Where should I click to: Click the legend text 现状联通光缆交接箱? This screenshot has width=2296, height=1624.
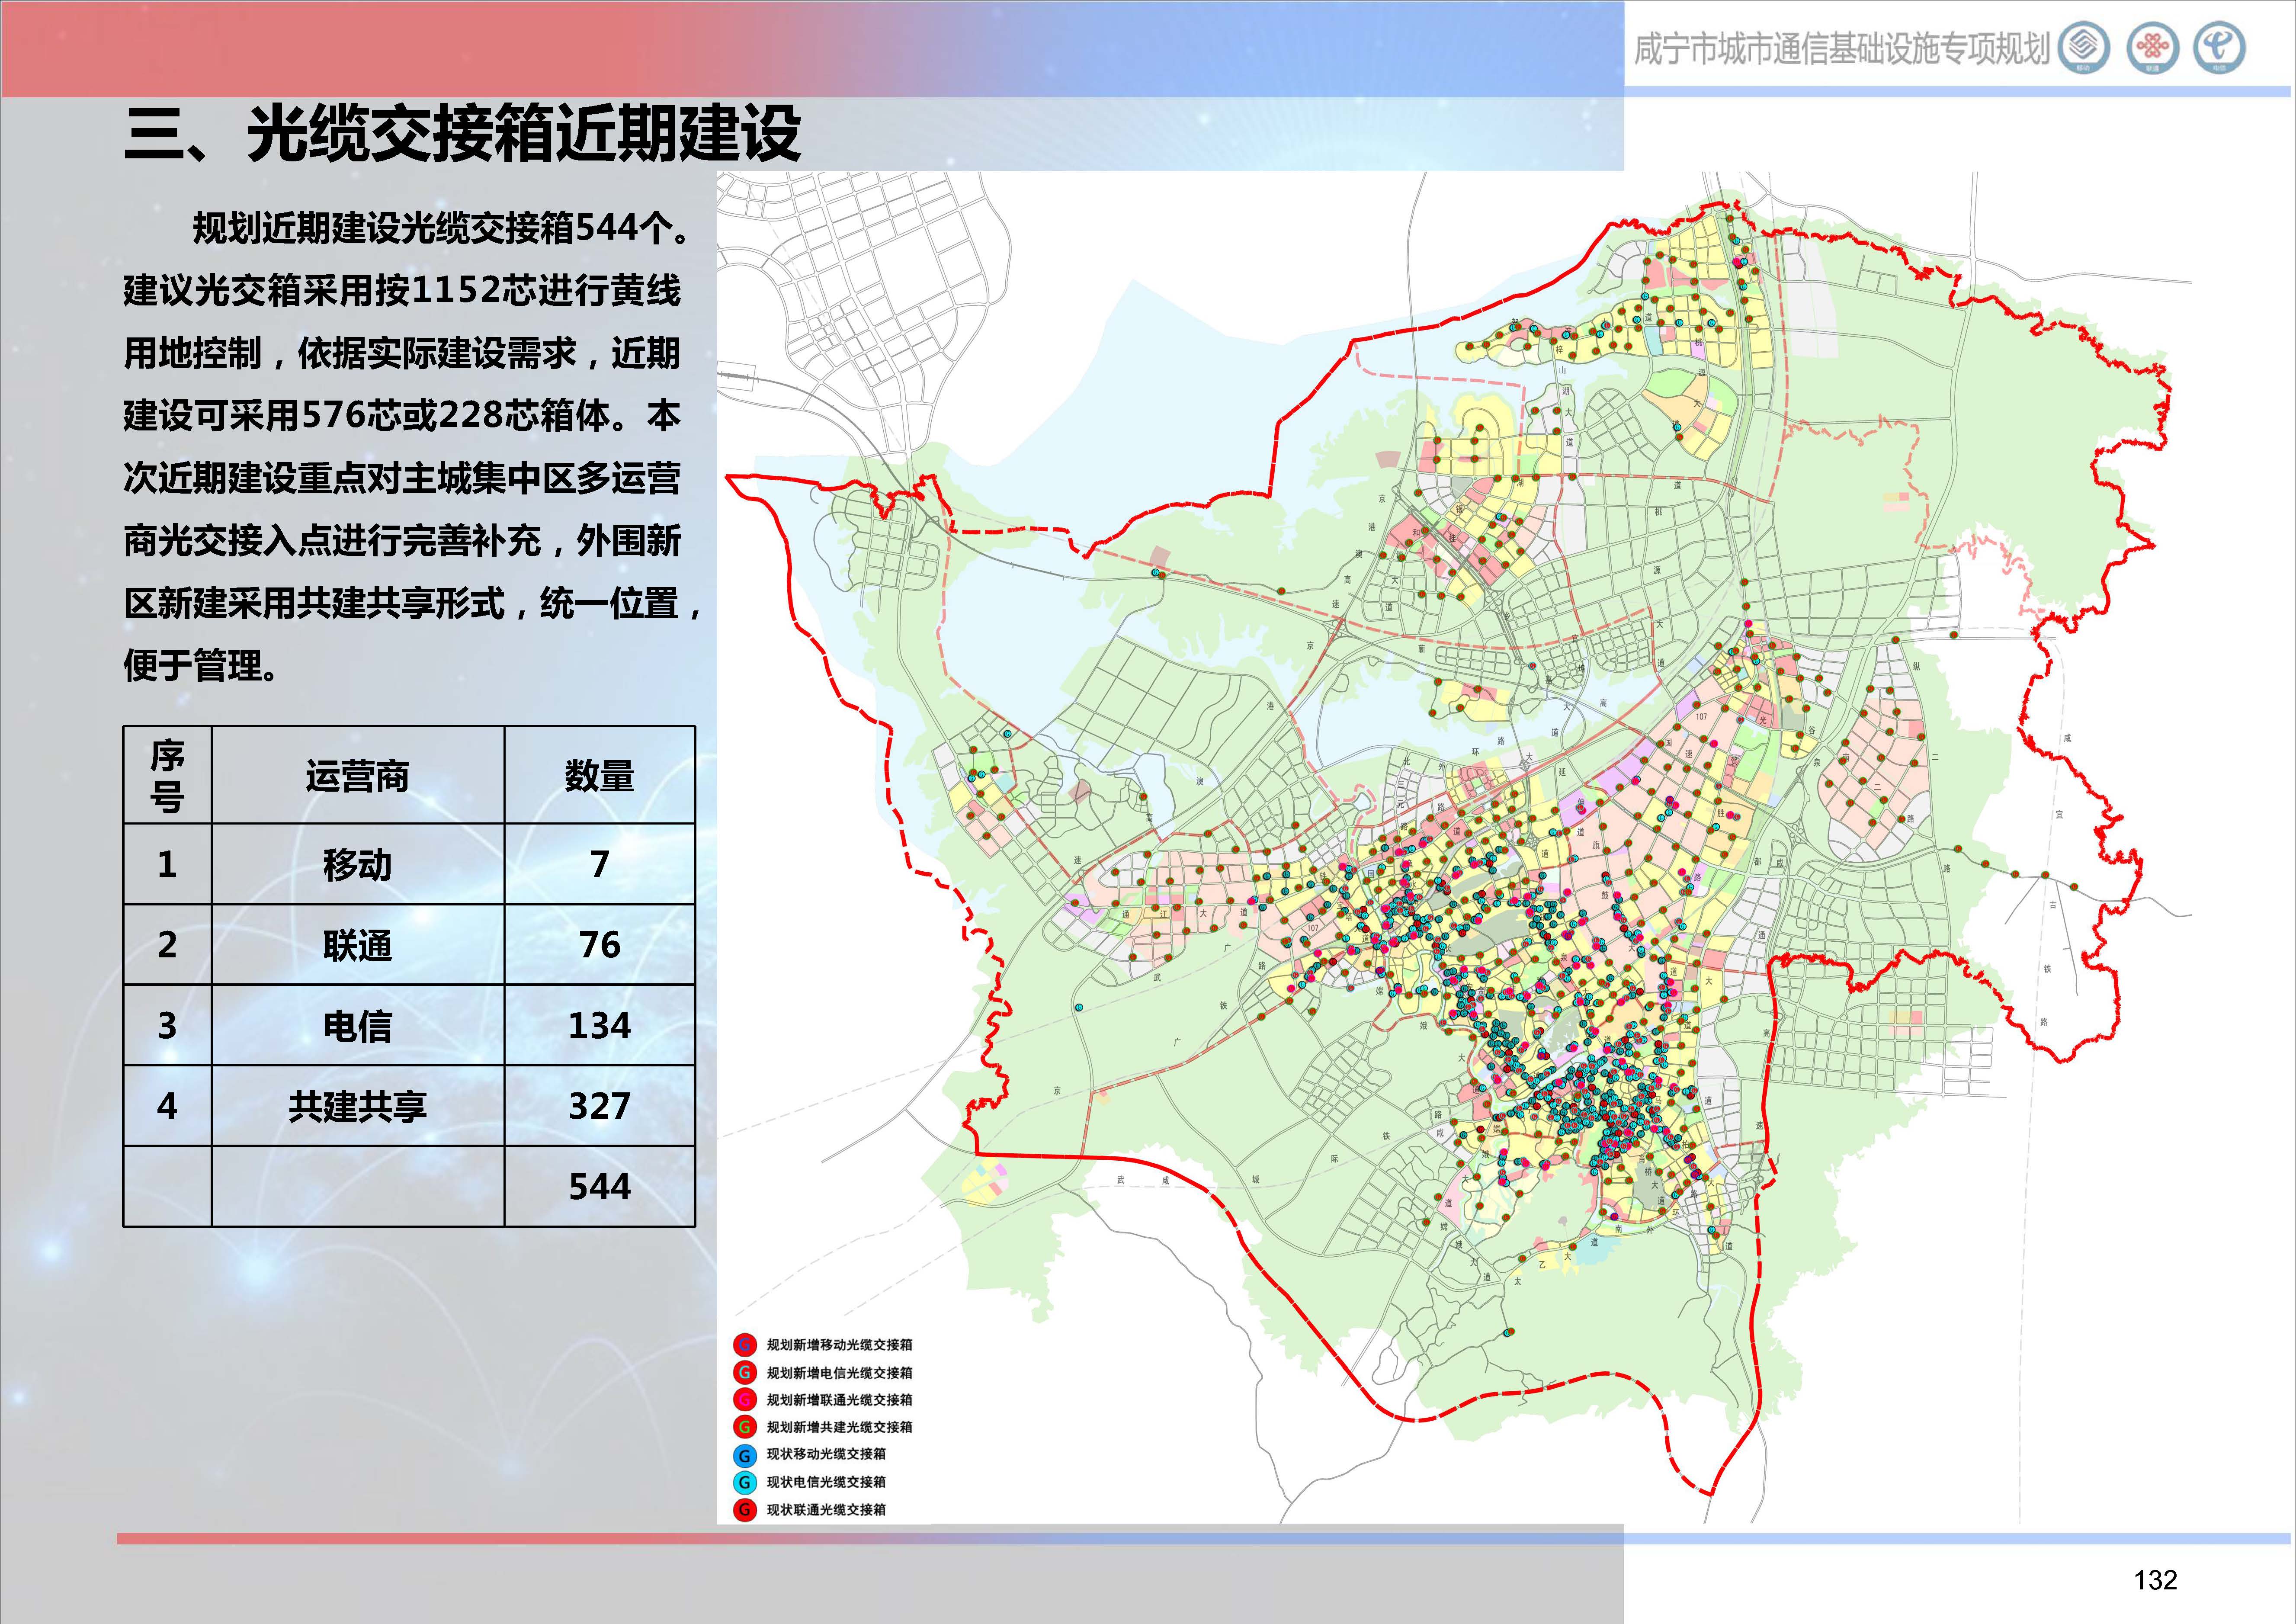coord(826,1510)
